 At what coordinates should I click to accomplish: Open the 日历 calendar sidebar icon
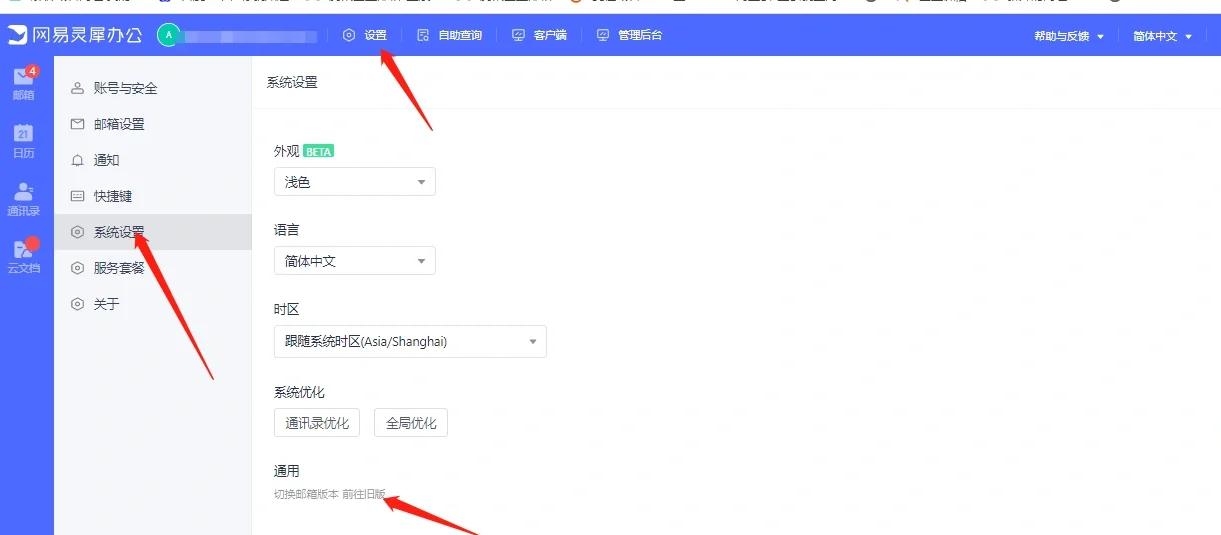tap(23, 142)
